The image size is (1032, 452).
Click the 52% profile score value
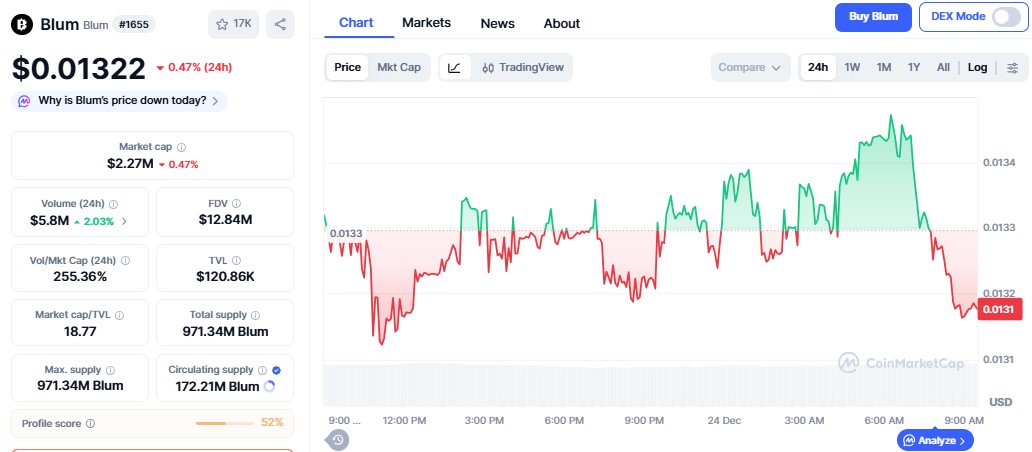tap(272, 422)
